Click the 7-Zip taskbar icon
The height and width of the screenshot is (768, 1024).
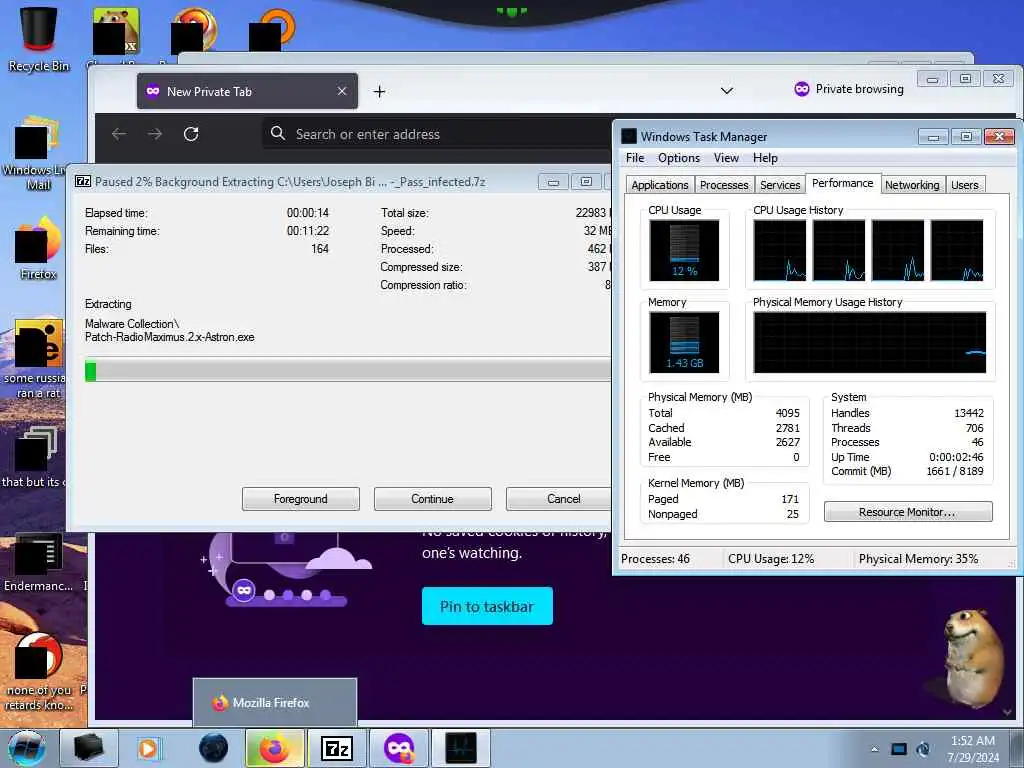tap(337, 748)
